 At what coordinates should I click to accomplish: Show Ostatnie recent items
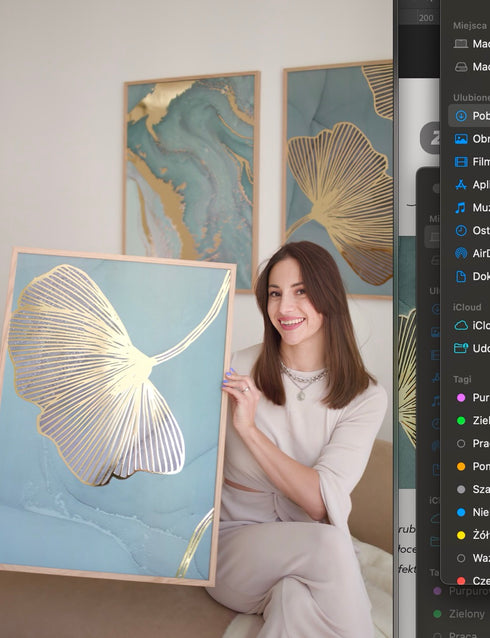(x=469, y=231)
